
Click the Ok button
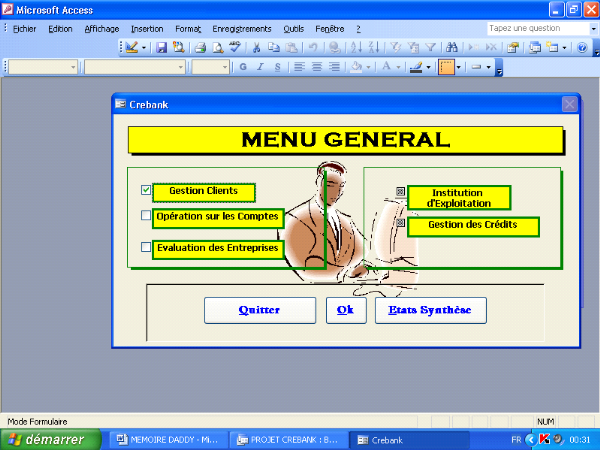tap(346, 310)
